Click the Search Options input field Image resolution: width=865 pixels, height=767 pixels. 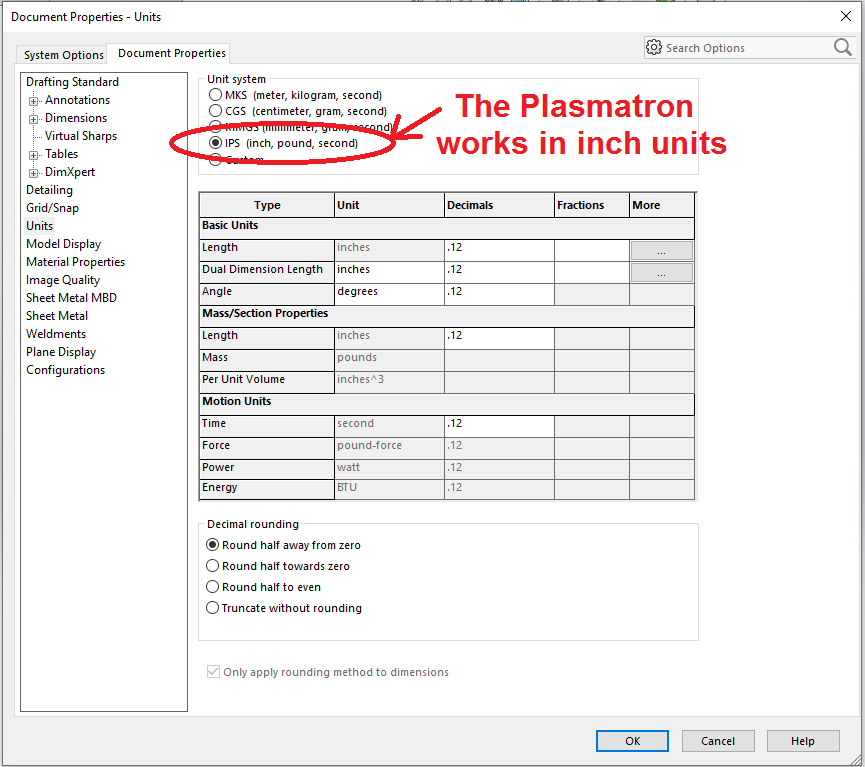(x=745, y=48)
